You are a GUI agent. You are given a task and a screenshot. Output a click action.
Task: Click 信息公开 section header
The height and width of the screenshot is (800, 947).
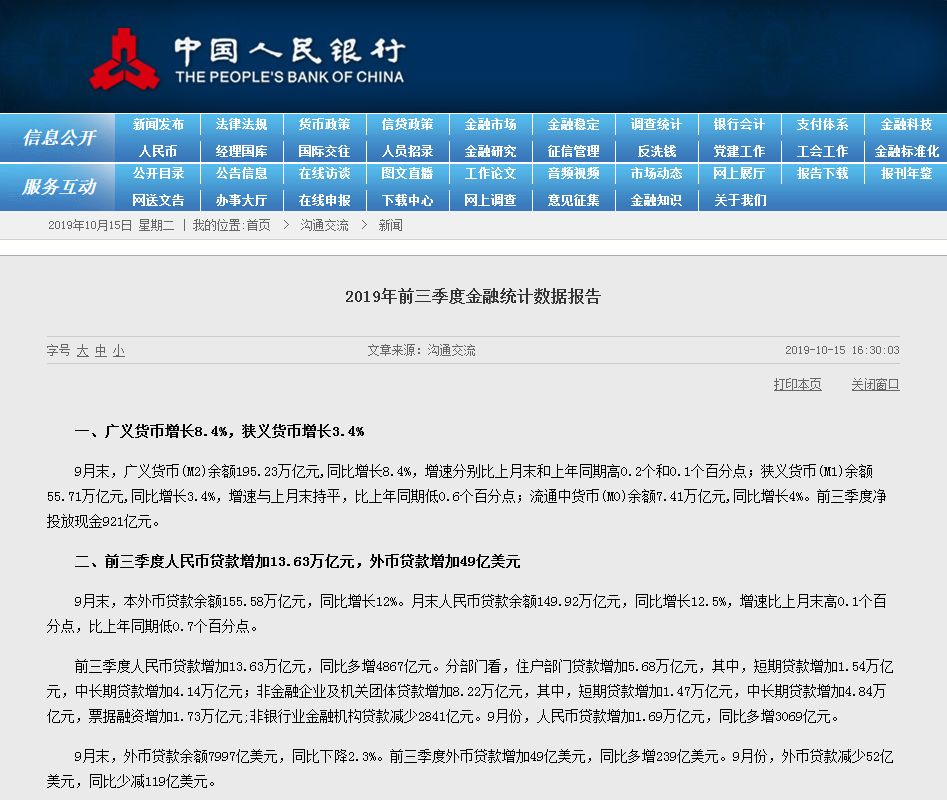pos(59,138)
